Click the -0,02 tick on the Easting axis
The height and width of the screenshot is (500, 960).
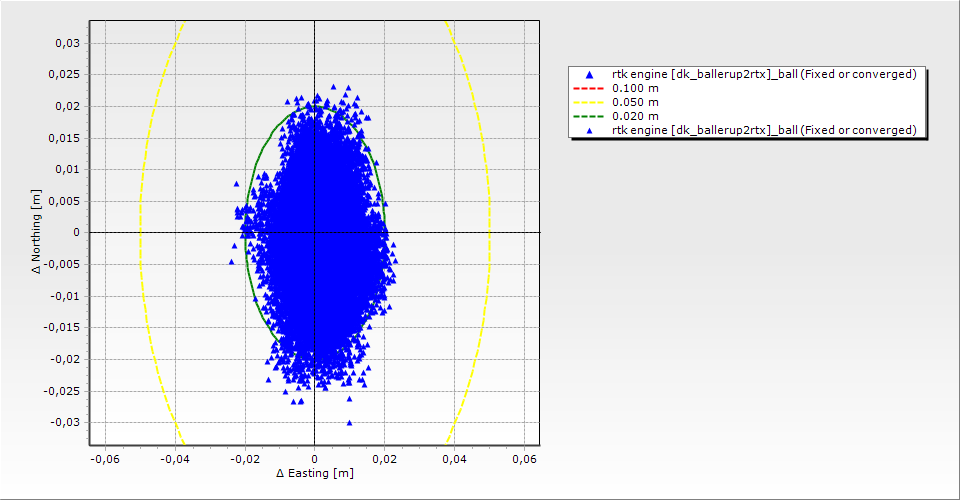pyautogui.click(x=245, y=459)
